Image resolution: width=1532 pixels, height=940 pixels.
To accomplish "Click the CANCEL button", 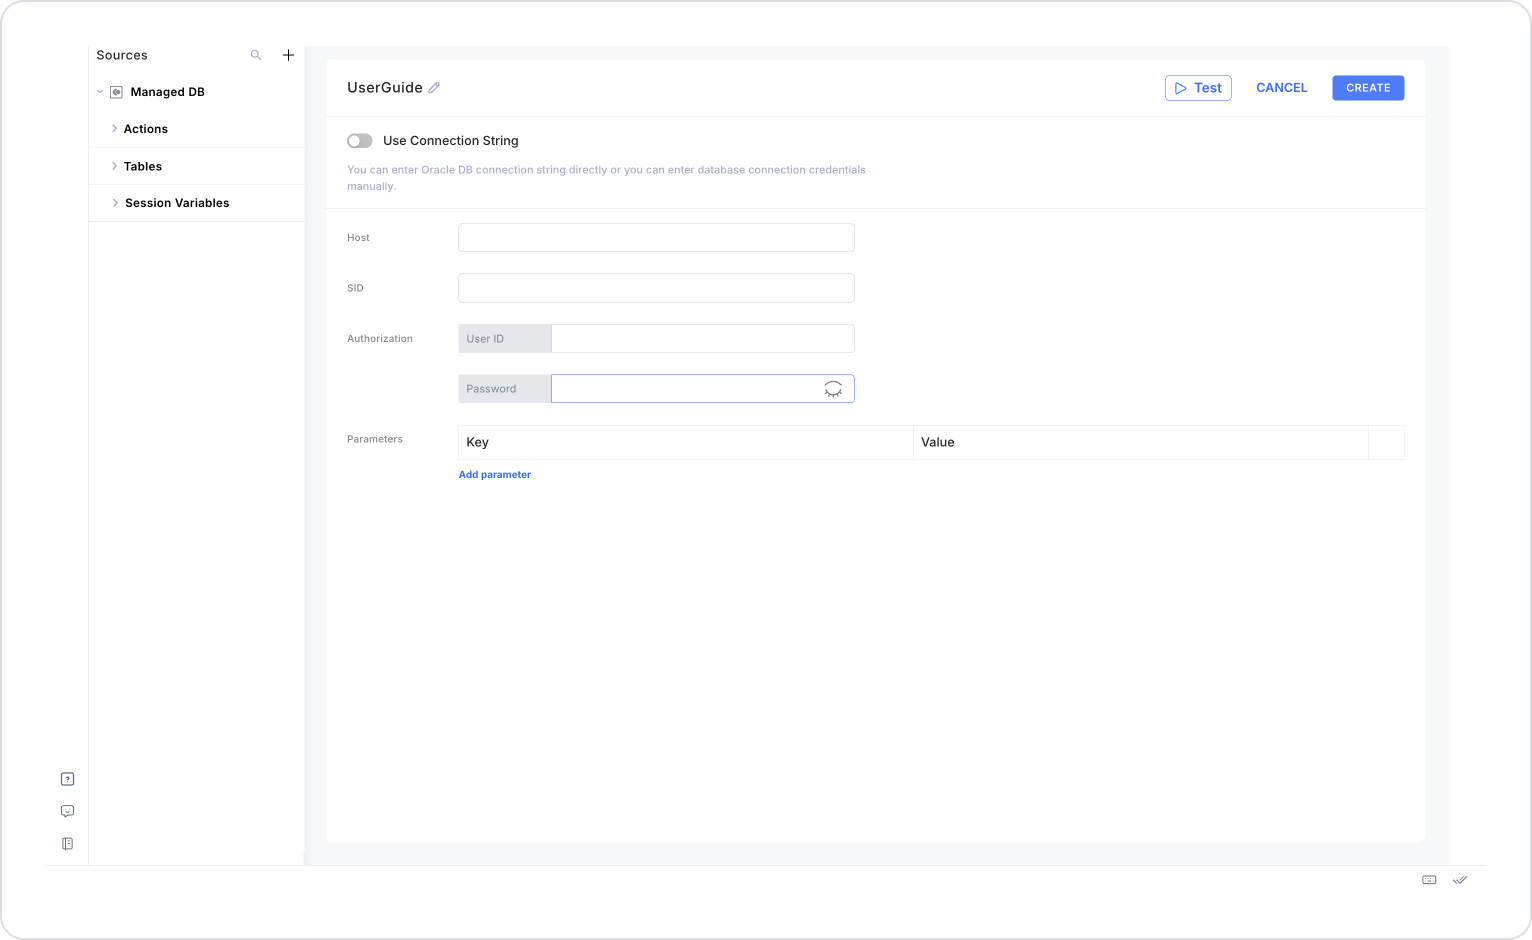I will click(1282, 88).
